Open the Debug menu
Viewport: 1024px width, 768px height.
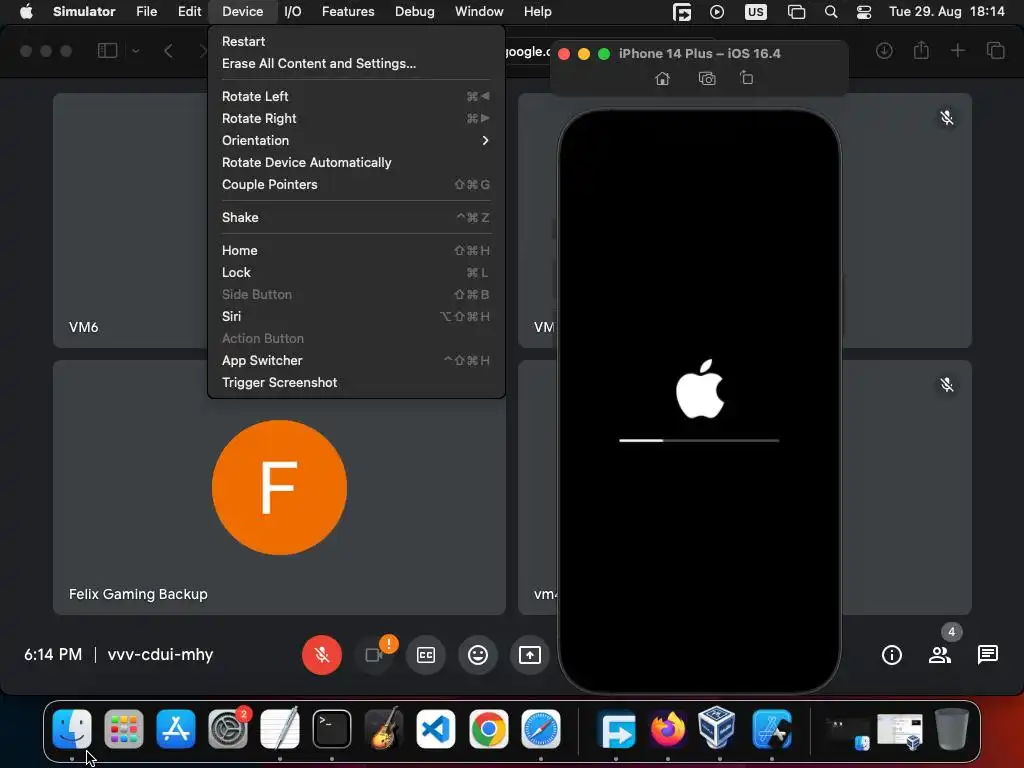coord(415,12)
